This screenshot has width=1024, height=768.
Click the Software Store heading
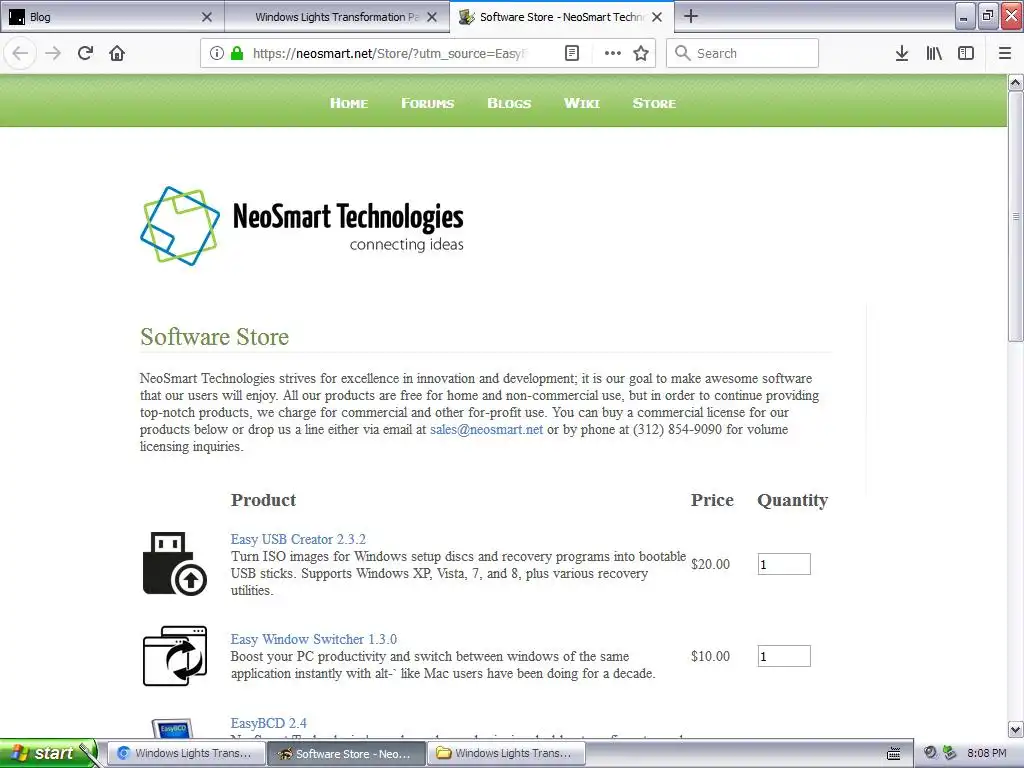[x=214, y=337]
